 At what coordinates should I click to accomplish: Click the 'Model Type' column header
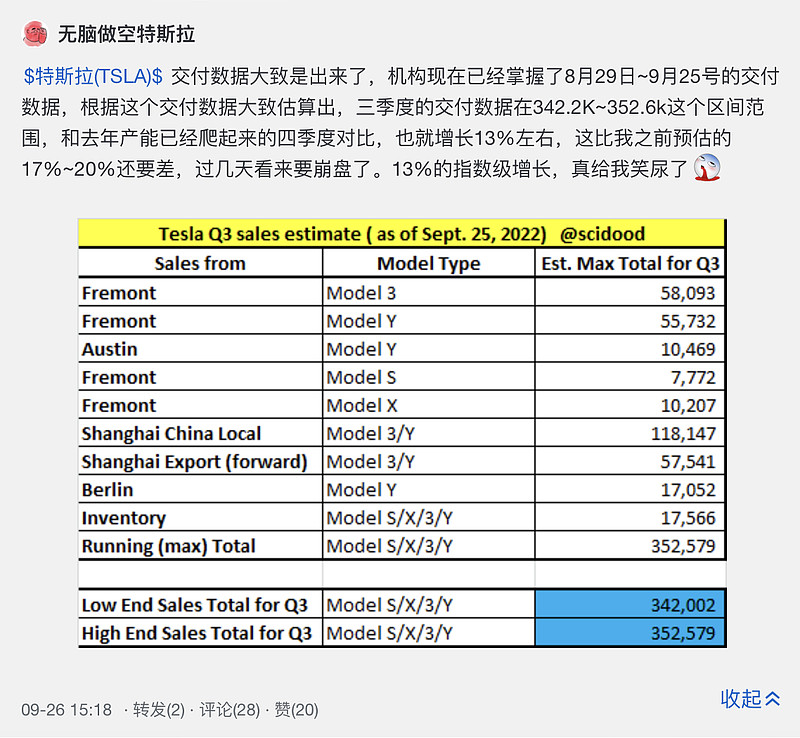coord(429,263)
